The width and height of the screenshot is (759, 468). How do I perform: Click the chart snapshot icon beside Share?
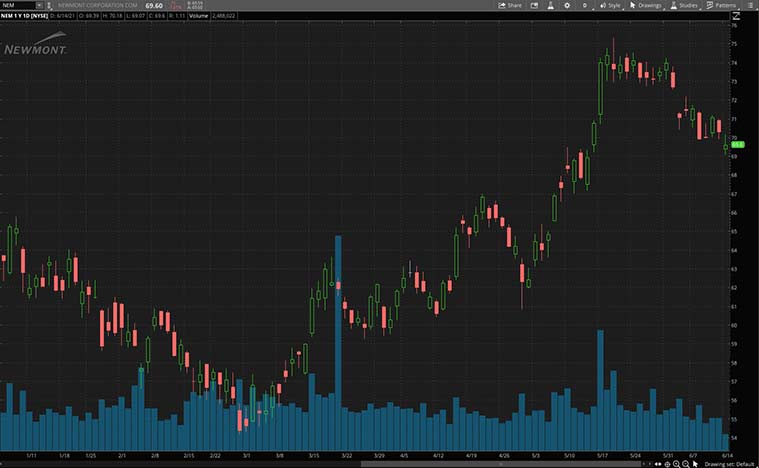tap(534, 5)
